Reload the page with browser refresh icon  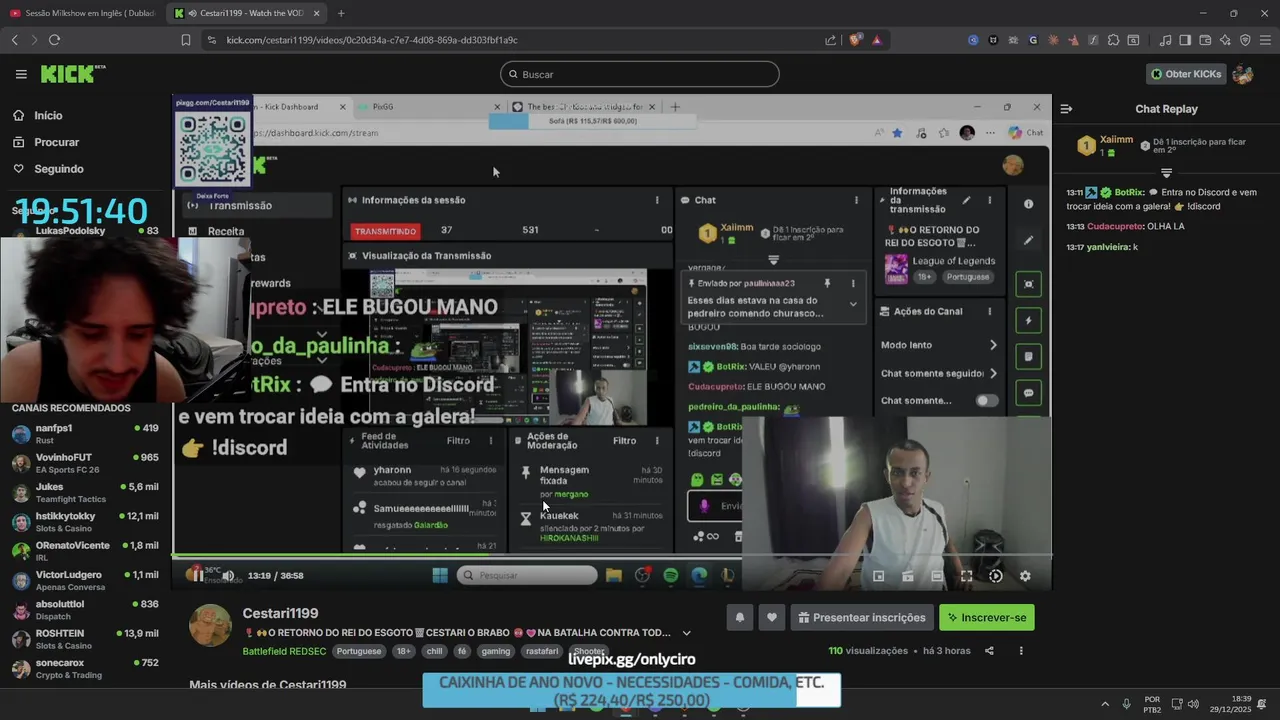54,40
